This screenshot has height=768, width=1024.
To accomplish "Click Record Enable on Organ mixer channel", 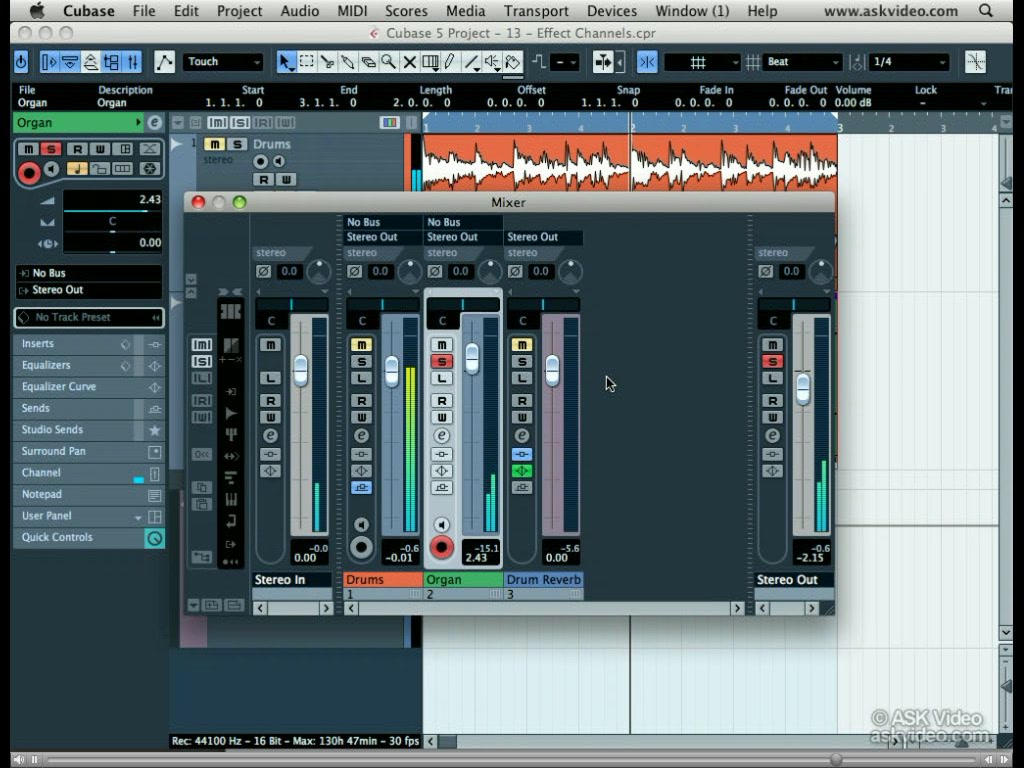I will [x=441, y=547].
